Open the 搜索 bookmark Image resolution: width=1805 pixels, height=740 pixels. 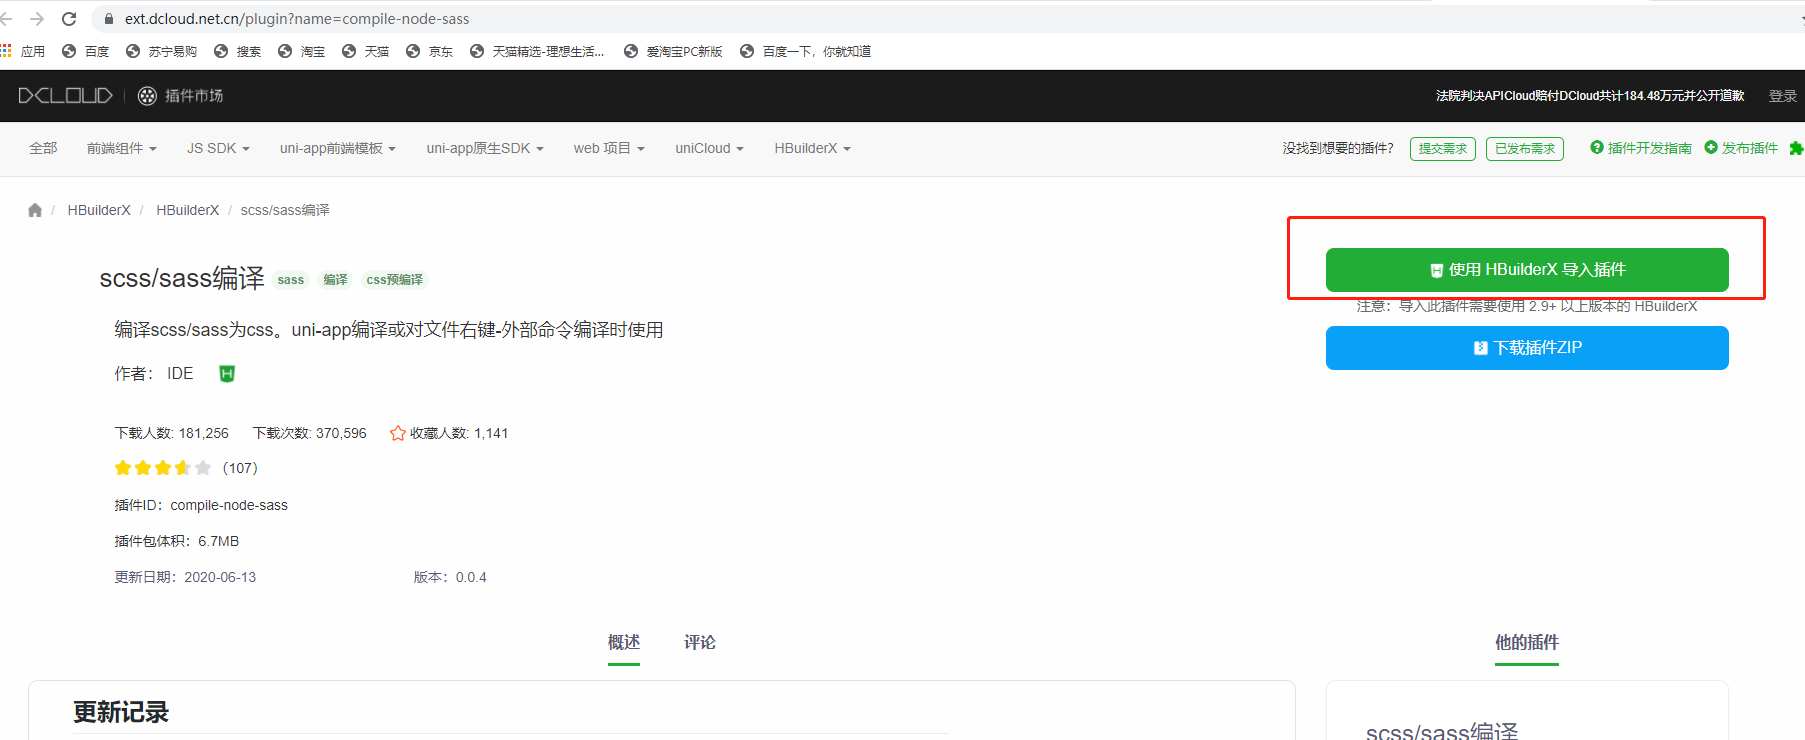coord(238,51)
